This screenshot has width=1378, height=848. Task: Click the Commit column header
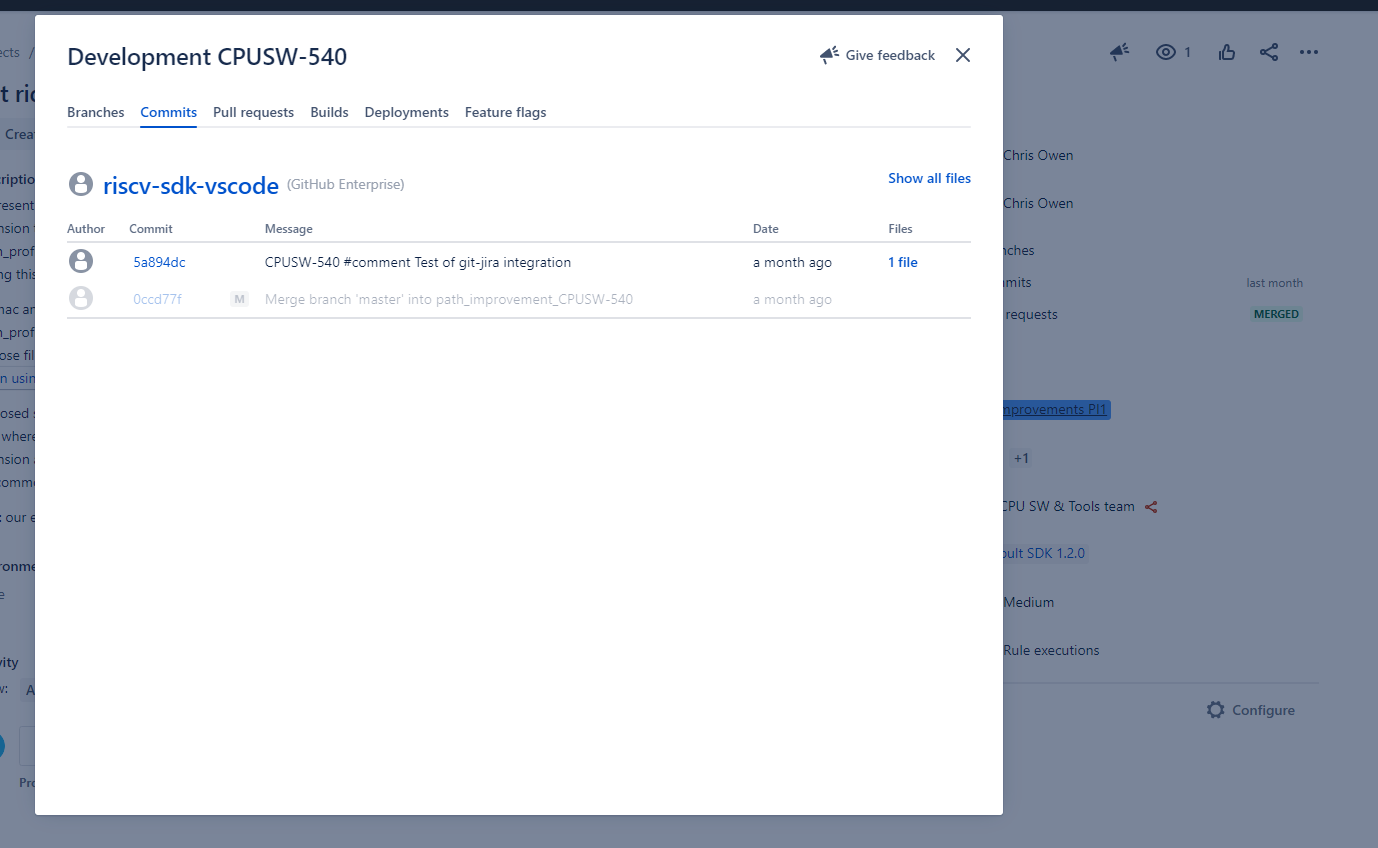click(x=151, y=229)
